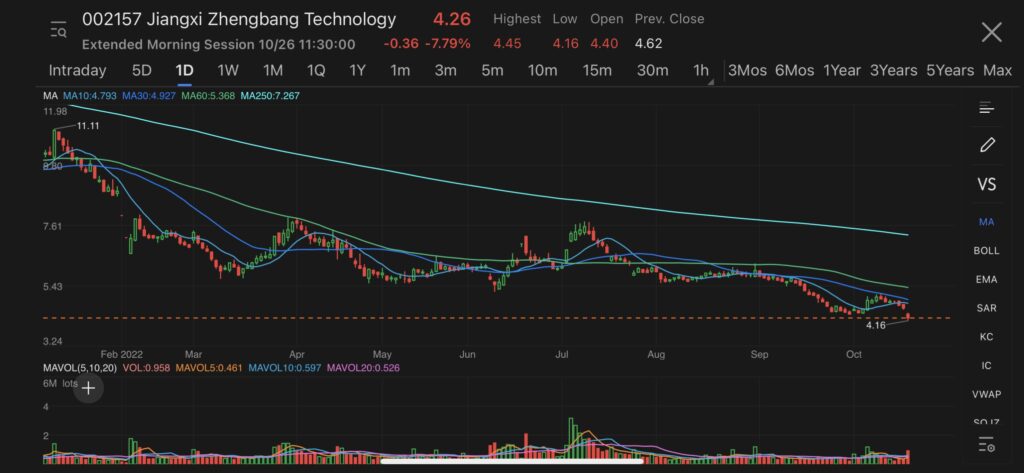The width and height of the screenshot is (1024, 473).
Task: Open the chart list panel icon
Action: coord(986,108)
